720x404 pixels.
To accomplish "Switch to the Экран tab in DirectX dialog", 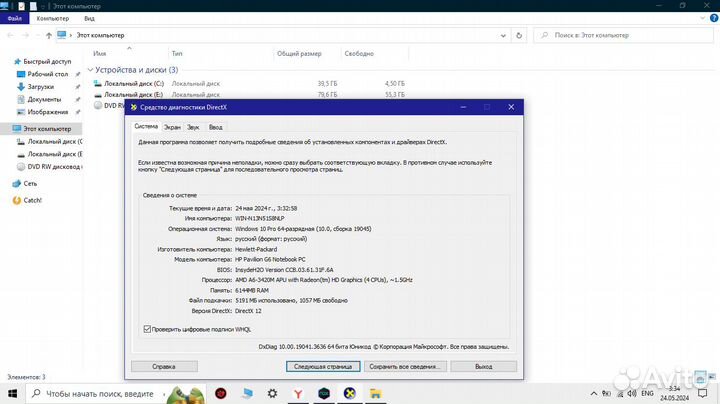I will pos(172,128).
